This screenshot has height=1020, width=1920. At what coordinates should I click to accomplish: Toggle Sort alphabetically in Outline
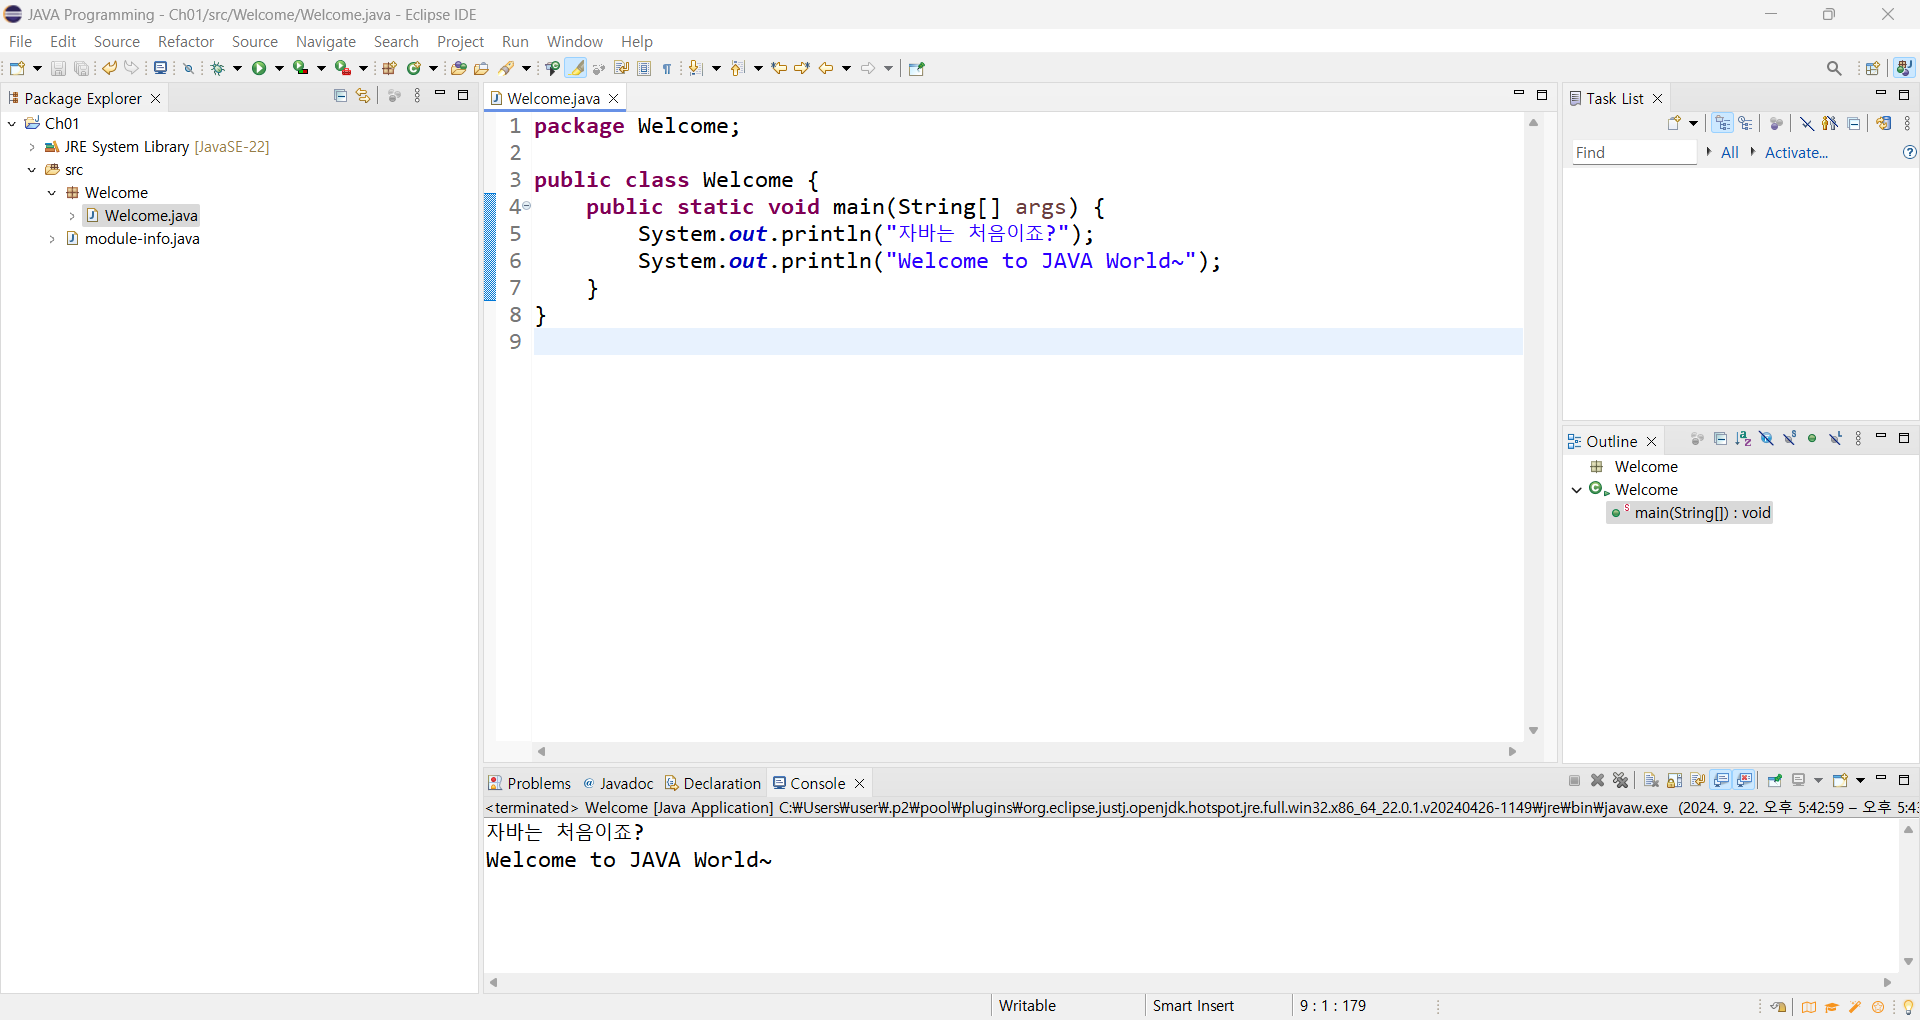pyautogui.click(x=1743, y=438)
